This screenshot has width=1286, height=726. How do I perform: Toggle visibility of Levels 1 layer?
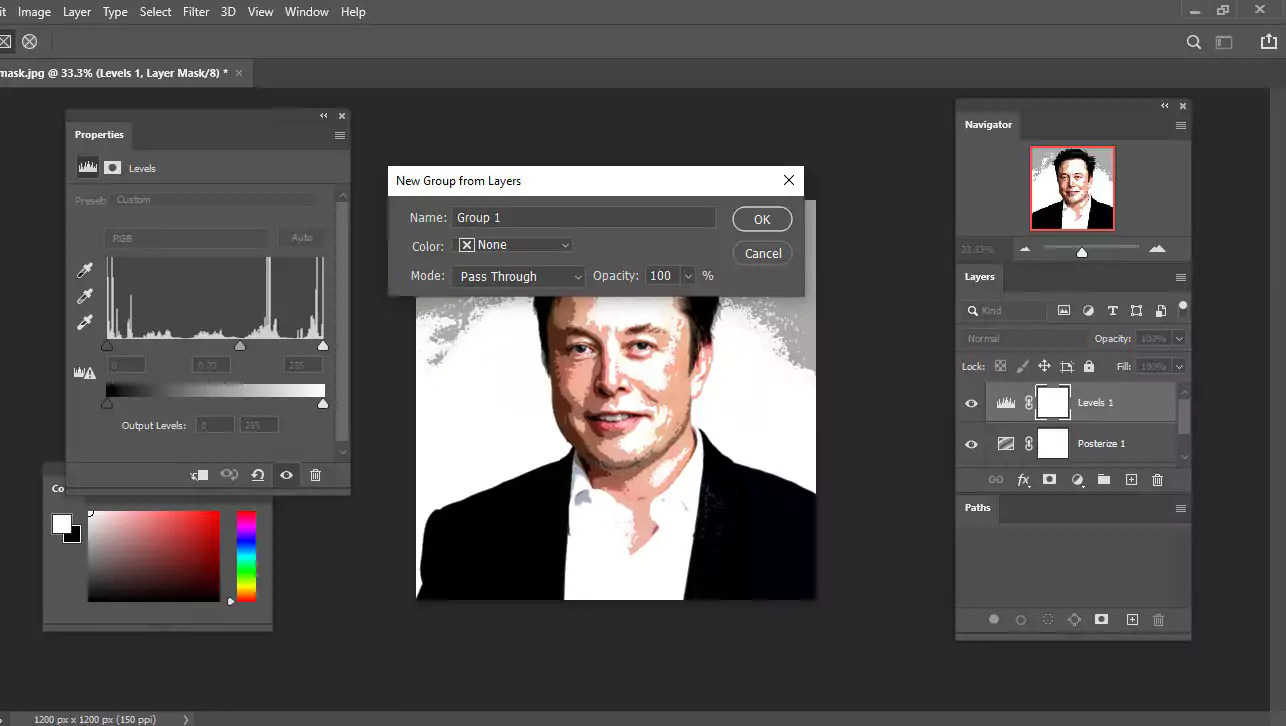971,403
